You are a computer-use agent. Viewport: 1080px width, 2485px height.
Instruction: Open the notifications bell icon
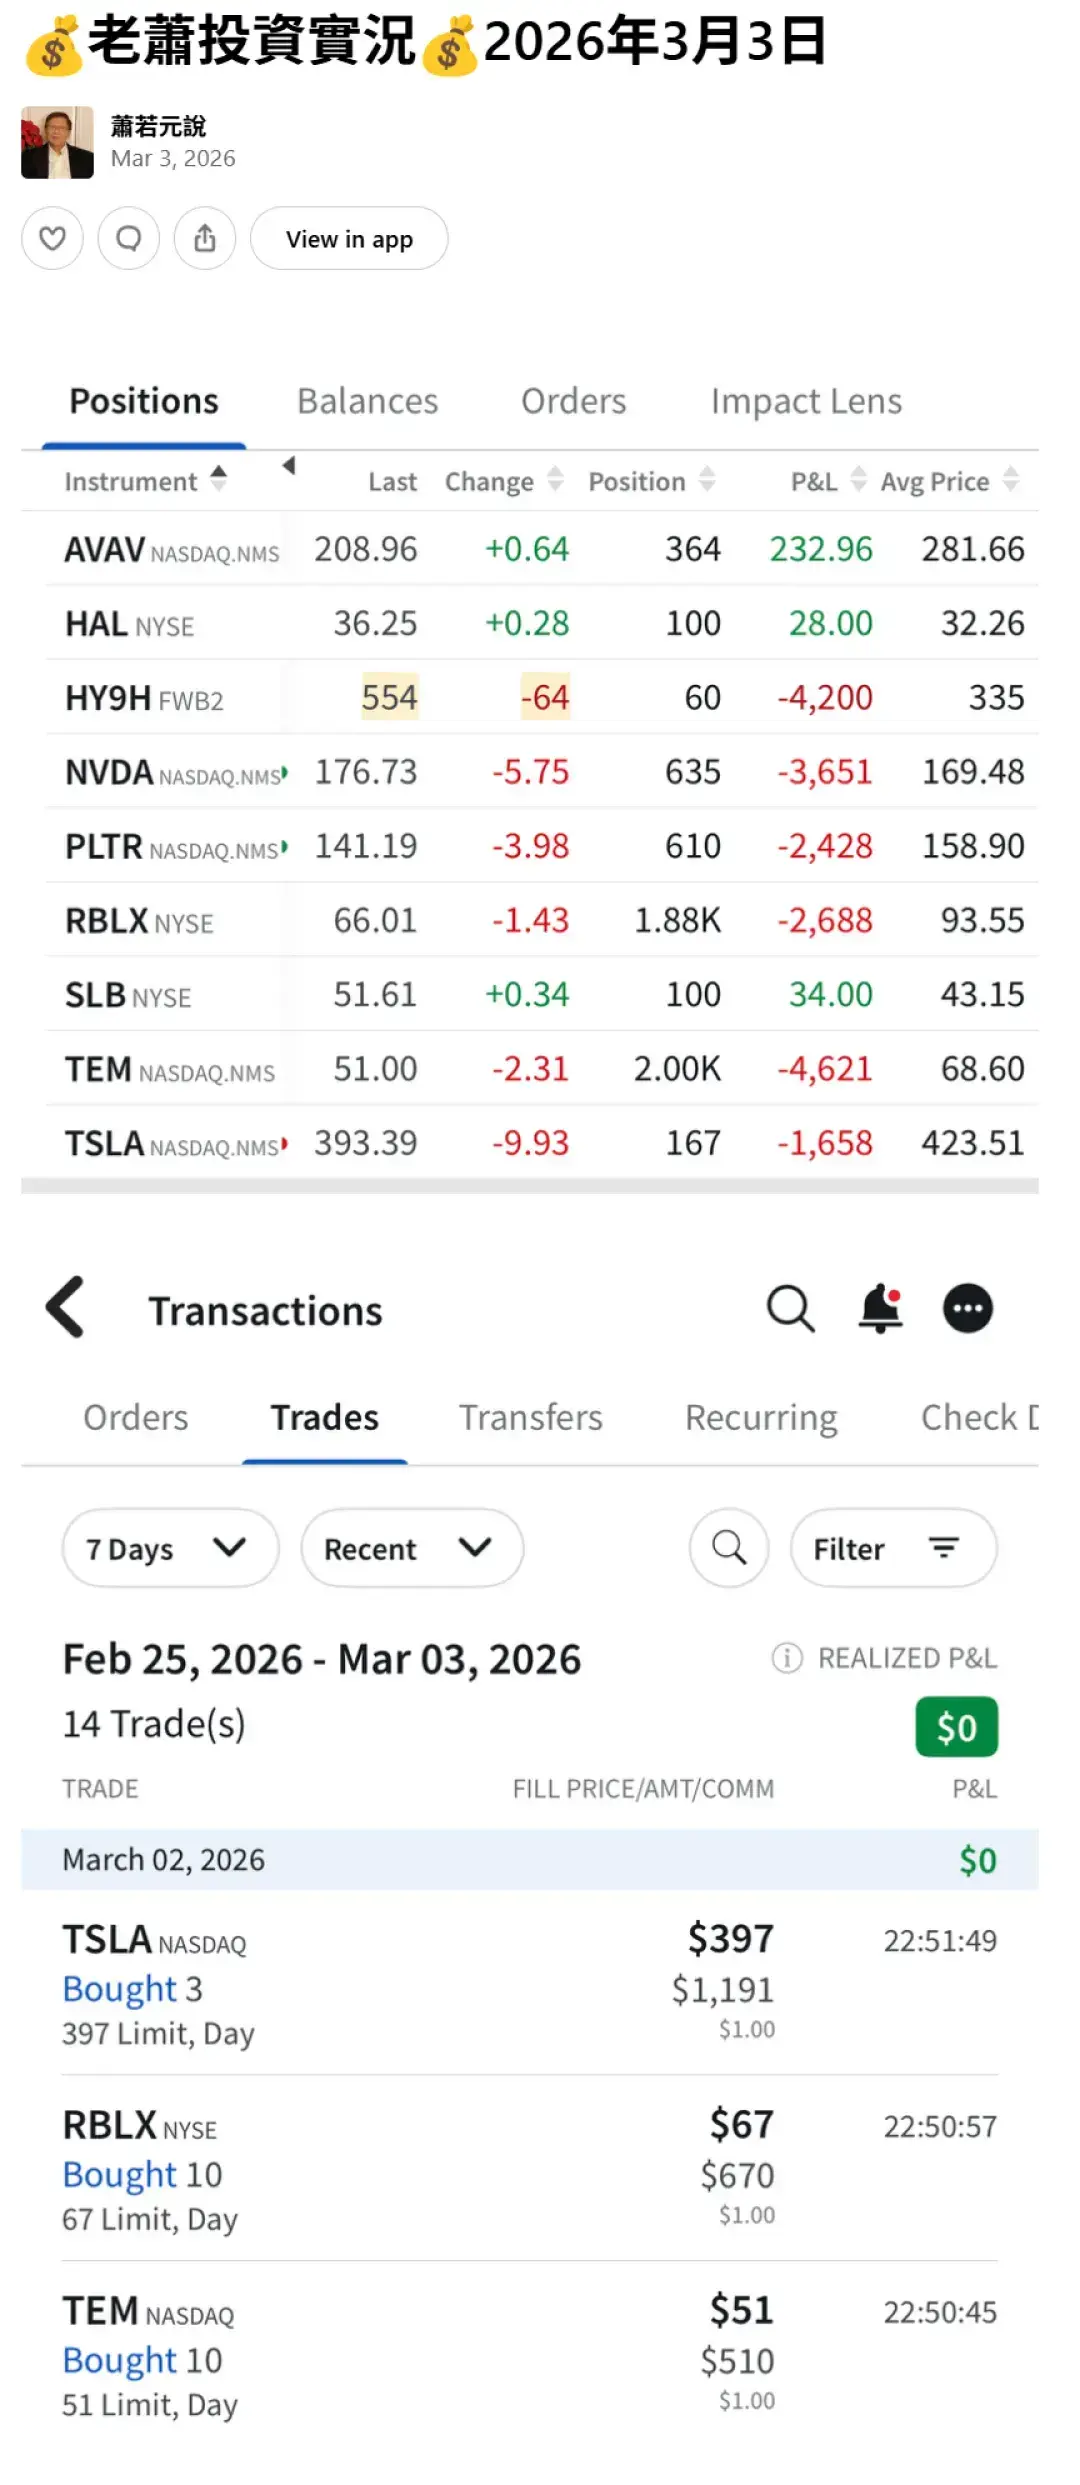coord(881,1309)
